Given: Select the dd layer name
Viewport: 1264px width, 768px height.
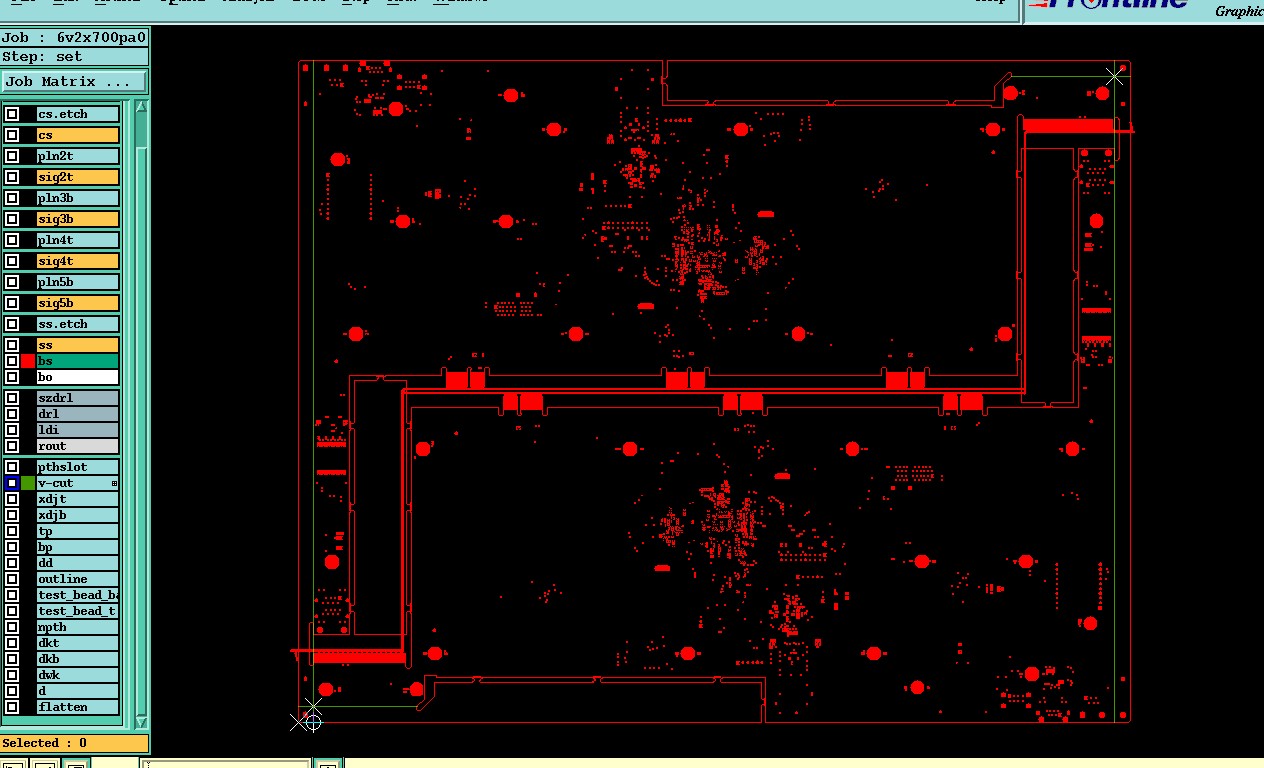Looking at the screenshot, I should (78, 563).
